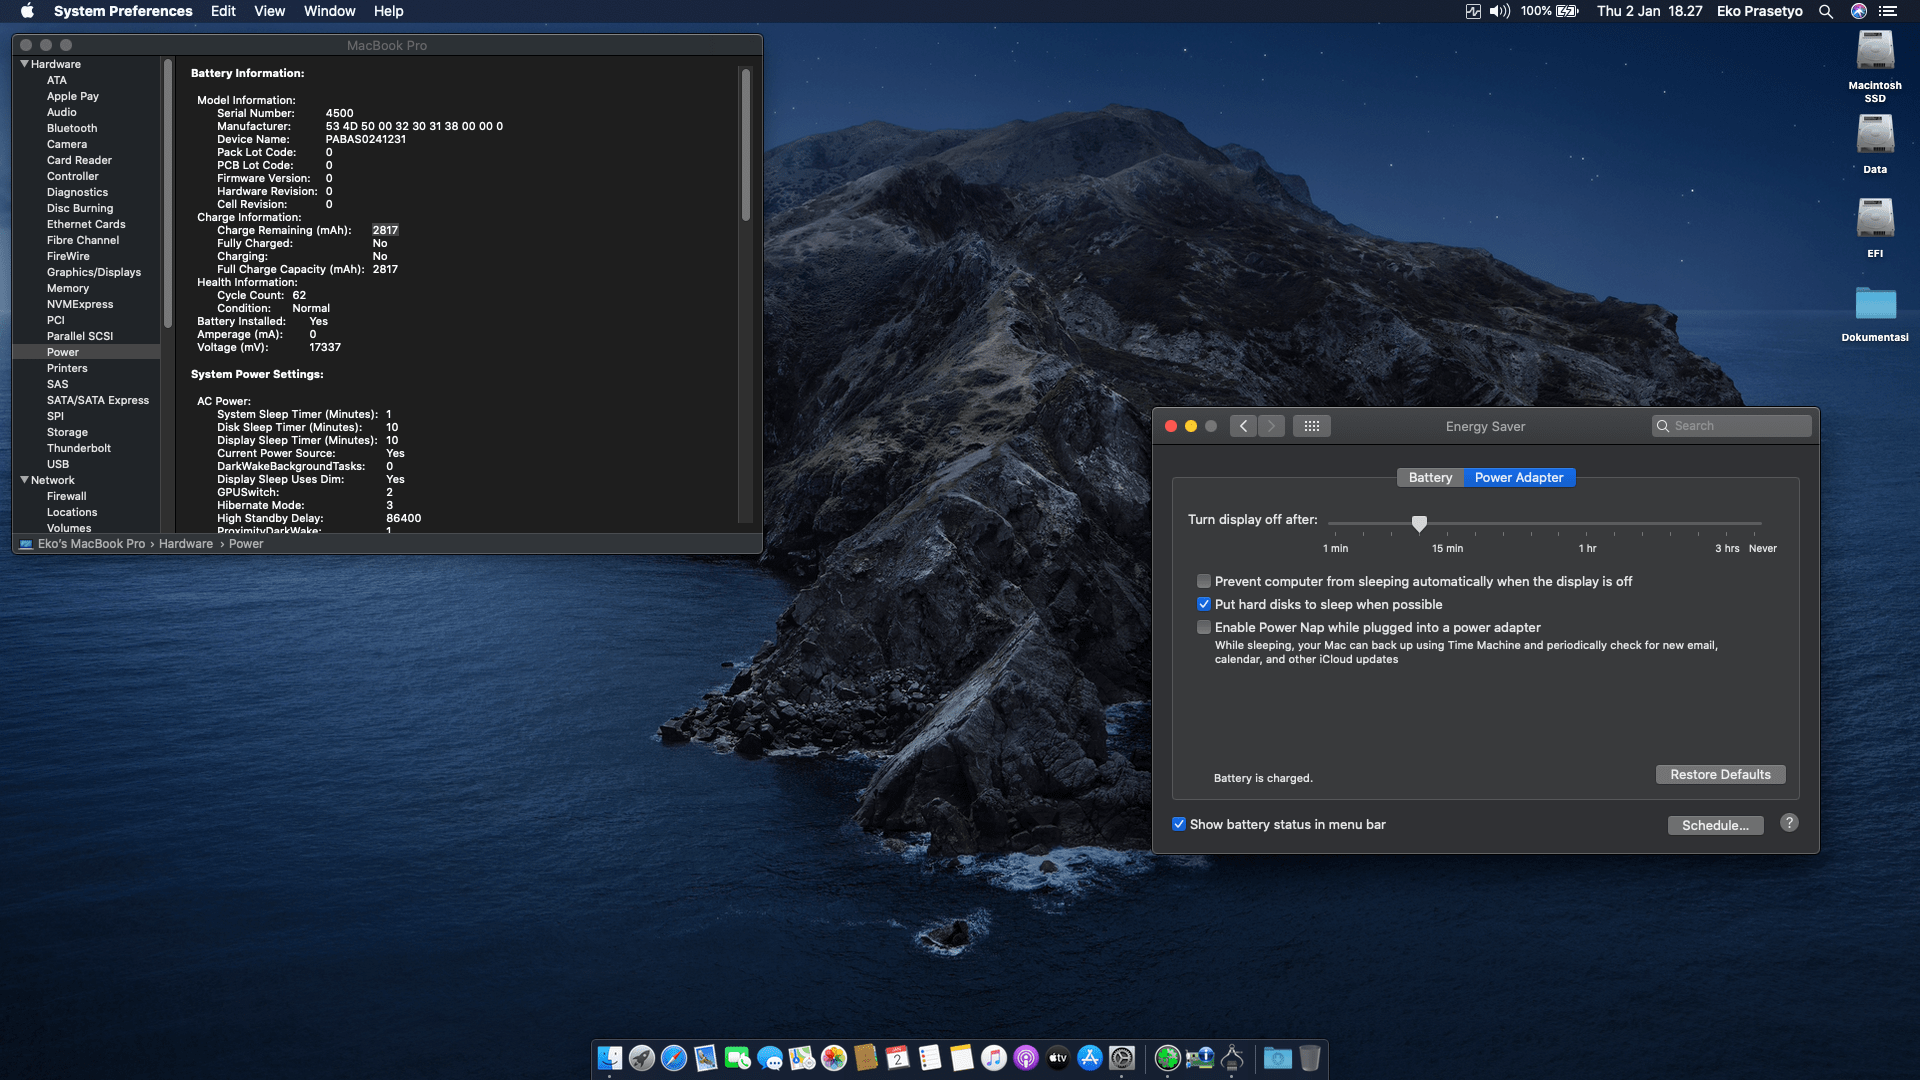The image size is (1920, 1080).
Task: Click the battery status in menu bar
Action: click(x=1549, y=11)
